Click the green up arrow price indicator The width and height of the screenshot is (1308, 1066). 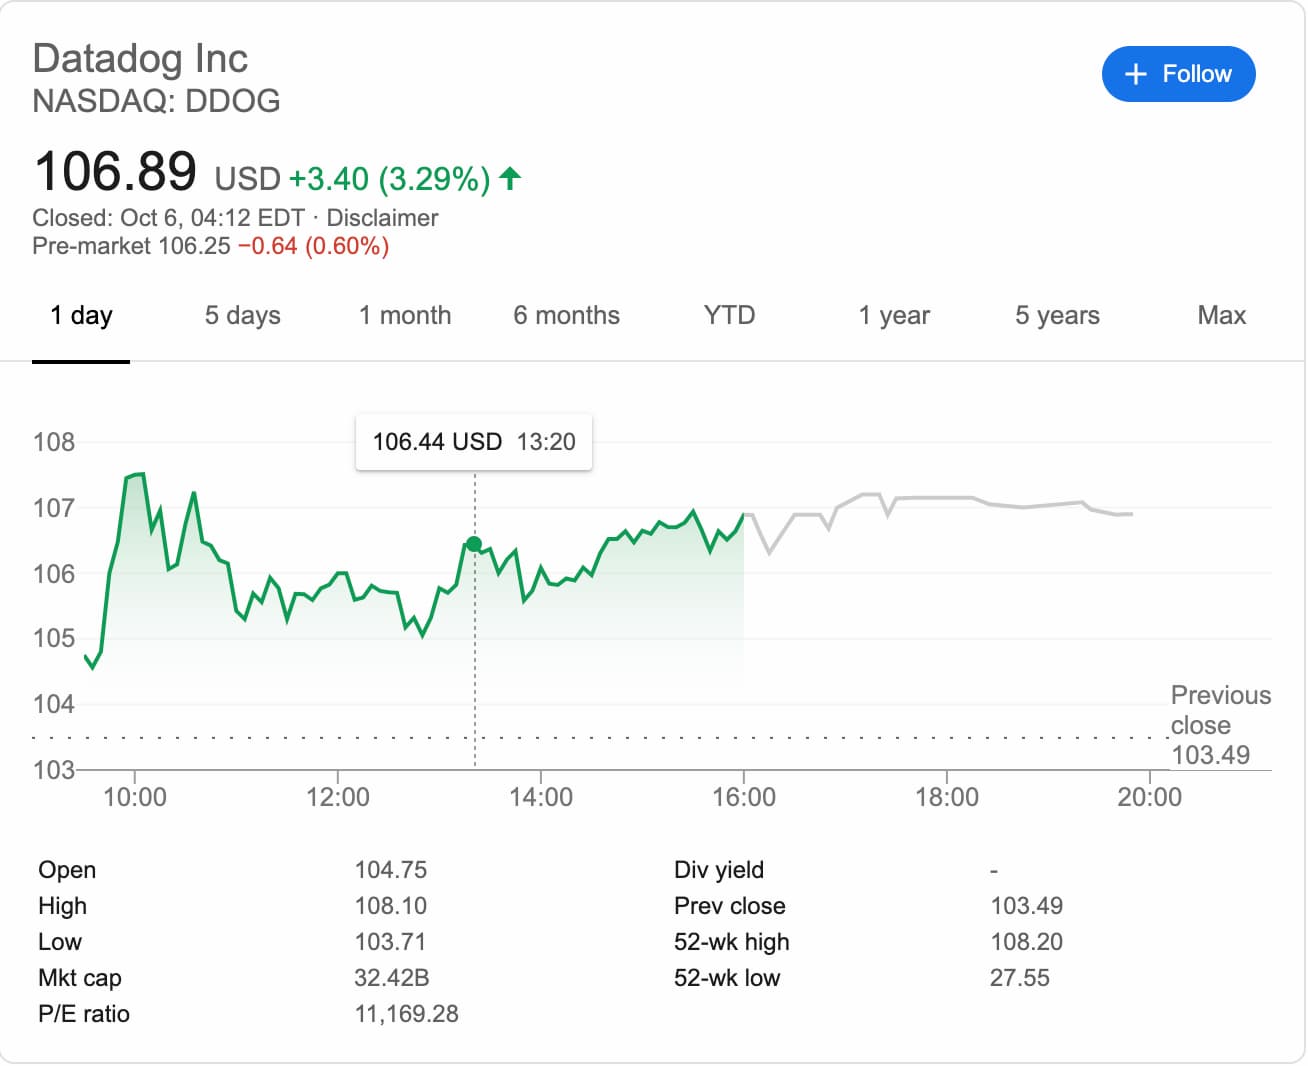510,179
